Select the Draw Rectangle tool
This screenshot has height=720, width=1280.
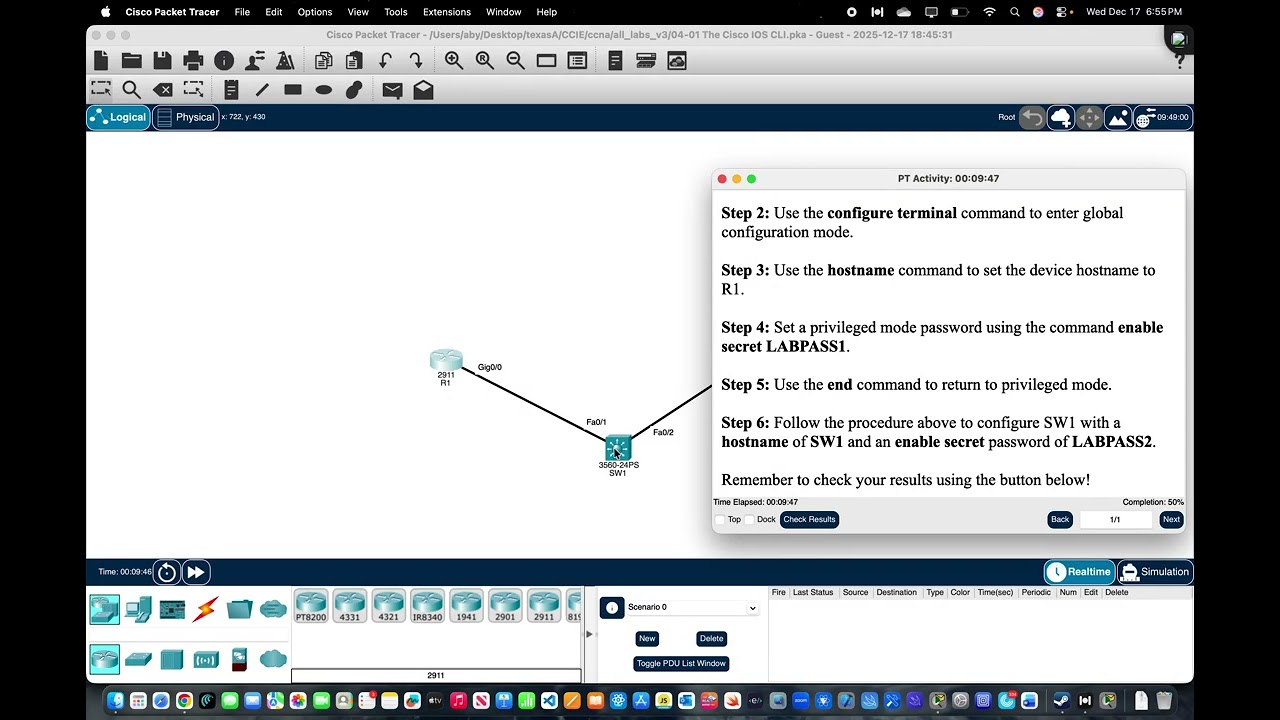coord(293,90)
